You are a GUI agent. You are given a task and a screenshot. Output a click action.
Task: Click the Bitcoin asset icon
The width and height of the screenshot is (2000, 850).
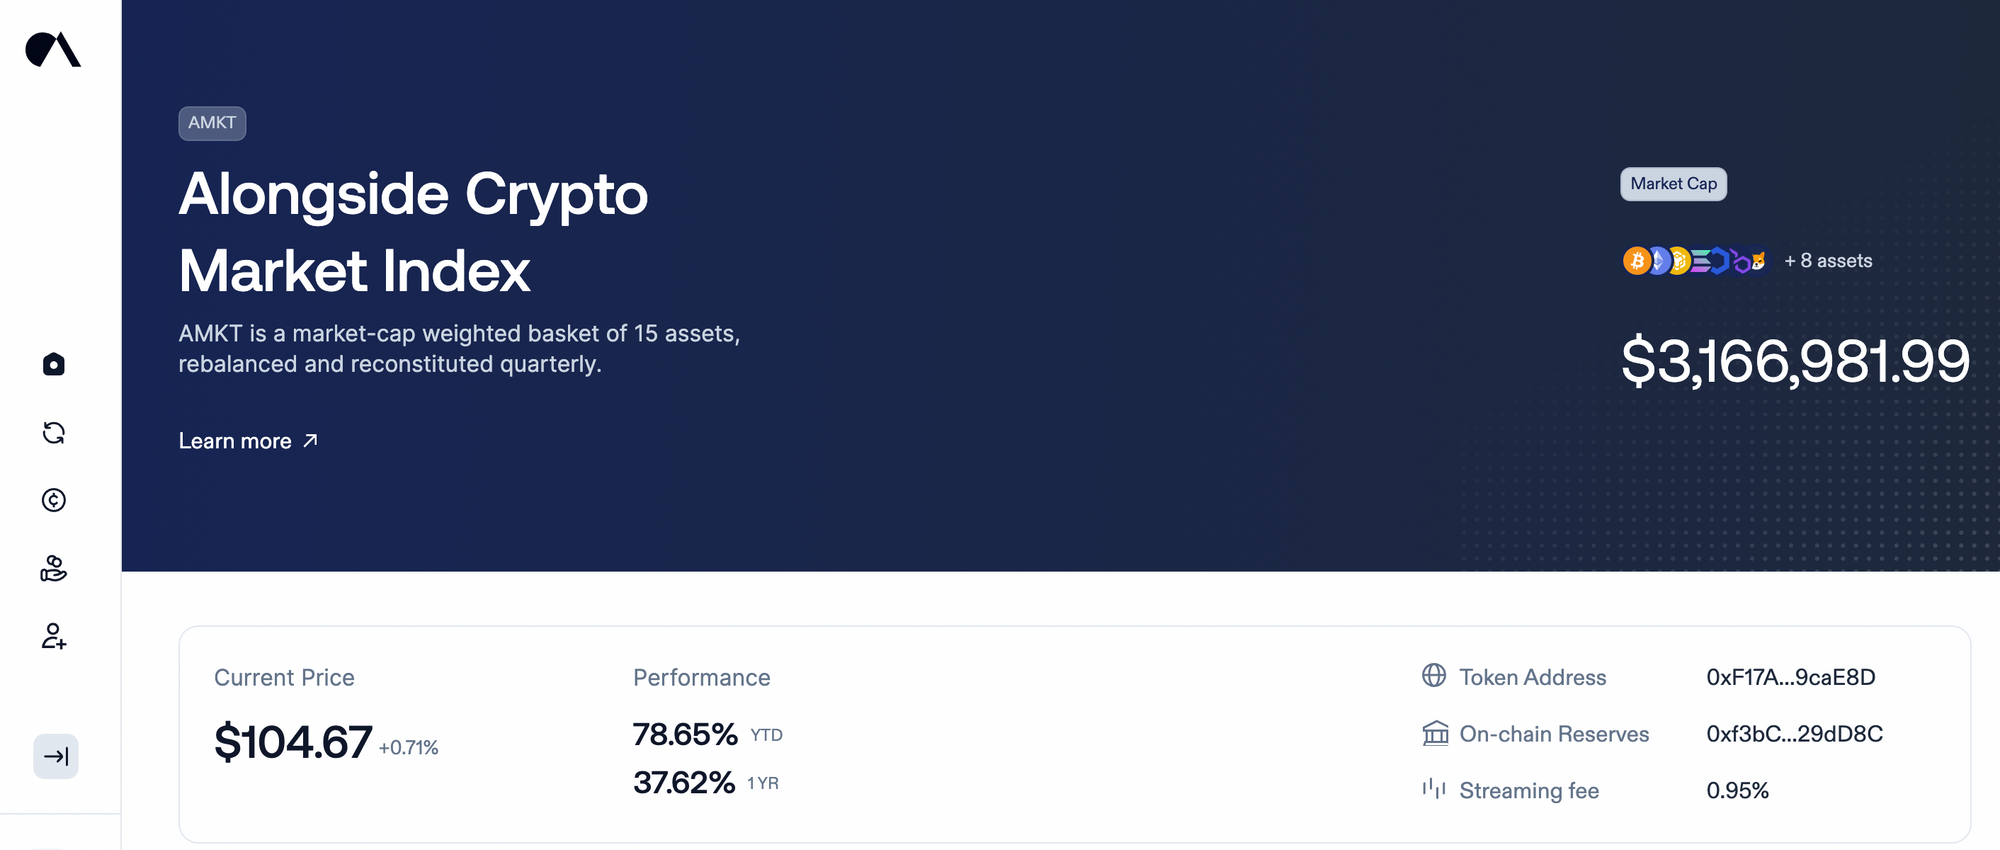(x=1636, y=261)
